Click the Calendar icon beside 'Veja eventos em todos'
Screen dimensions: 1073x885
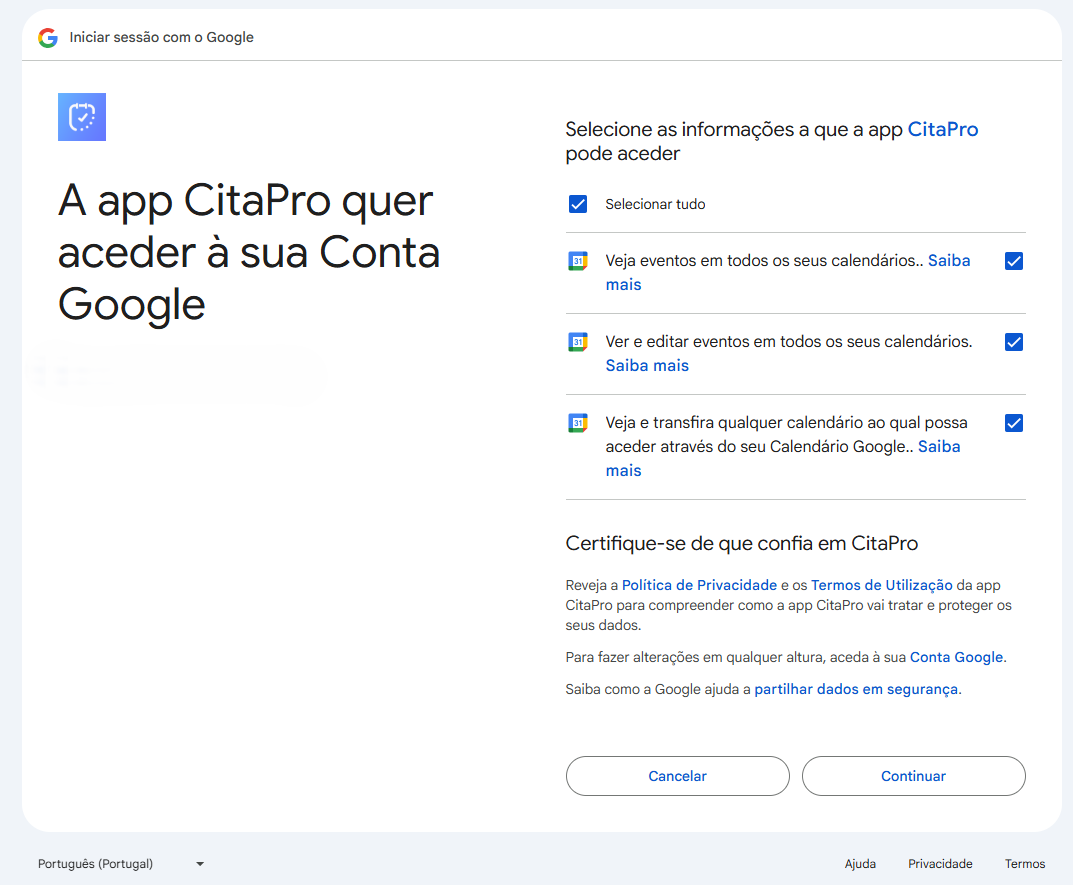pos(578,261)
